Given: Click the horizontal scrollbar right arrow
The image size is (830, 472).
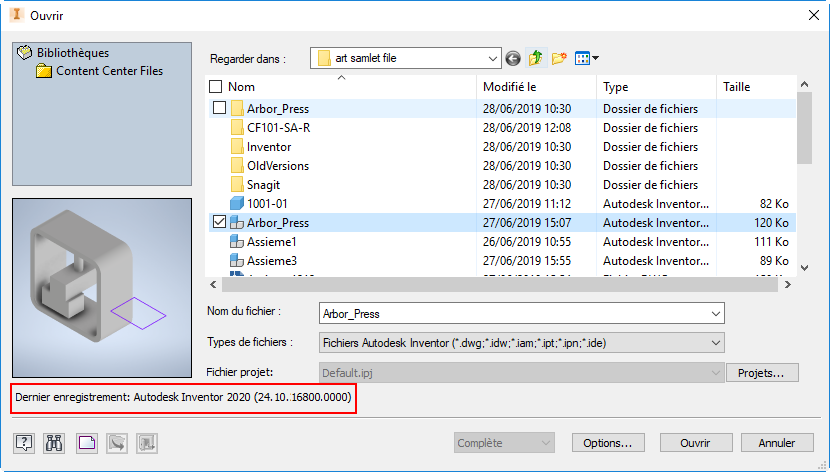Looking at the screenshot, I should [788, 285].
